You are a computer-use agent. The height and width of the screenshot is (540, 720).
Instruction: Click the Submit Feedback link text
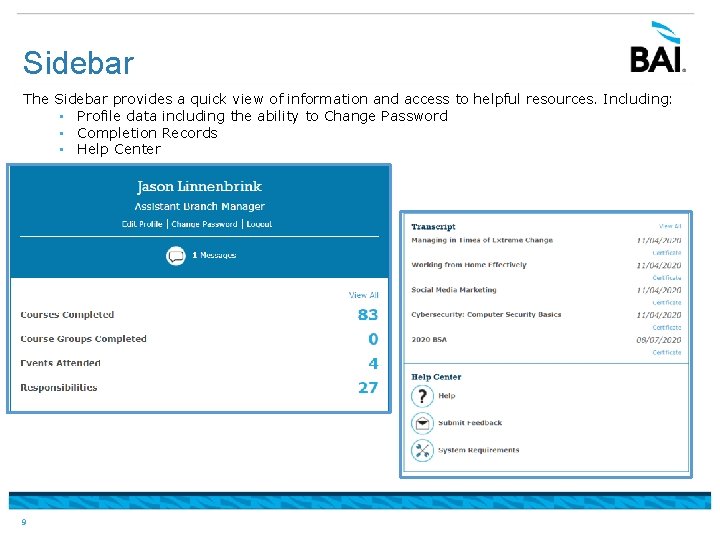[x=470, y=423]
